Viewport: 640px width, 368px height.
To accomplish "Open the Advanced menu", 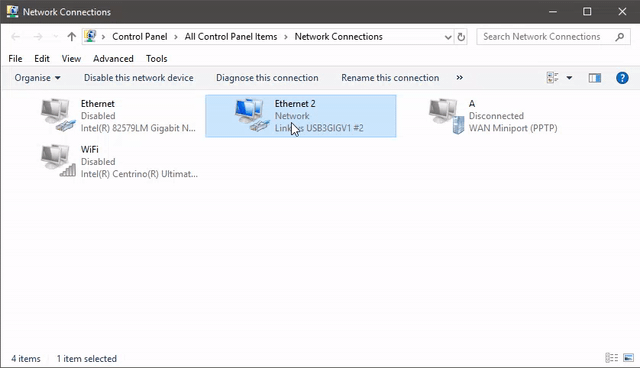I will 113,59.
